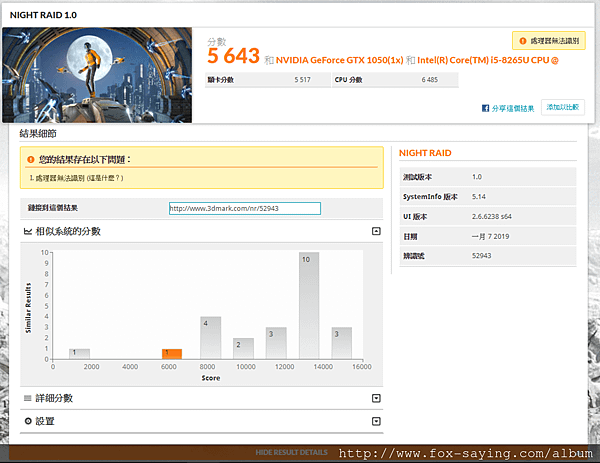Click the histogram bar labeled 4
Viewport: 600px width, 463px height.
point(210,337)
